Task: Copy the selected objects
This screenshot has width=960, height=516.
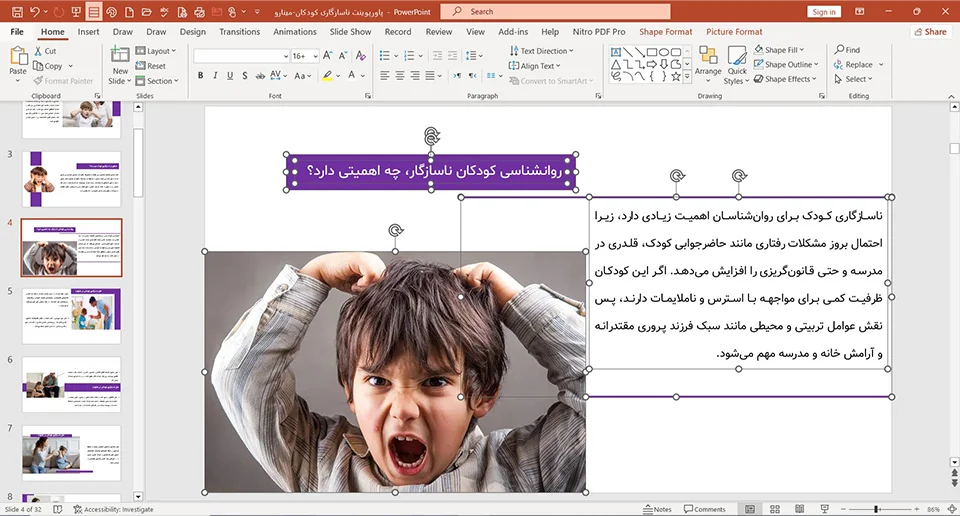Action: point(49,65)
